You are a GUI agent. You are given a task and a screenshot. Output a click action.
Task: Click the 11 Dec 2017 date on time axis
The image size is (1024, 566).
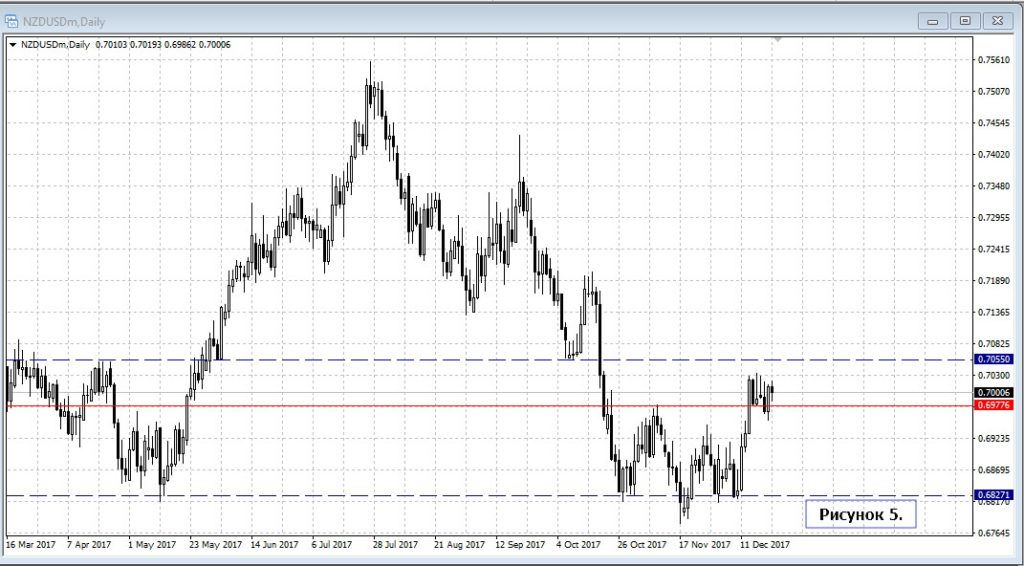765,546
